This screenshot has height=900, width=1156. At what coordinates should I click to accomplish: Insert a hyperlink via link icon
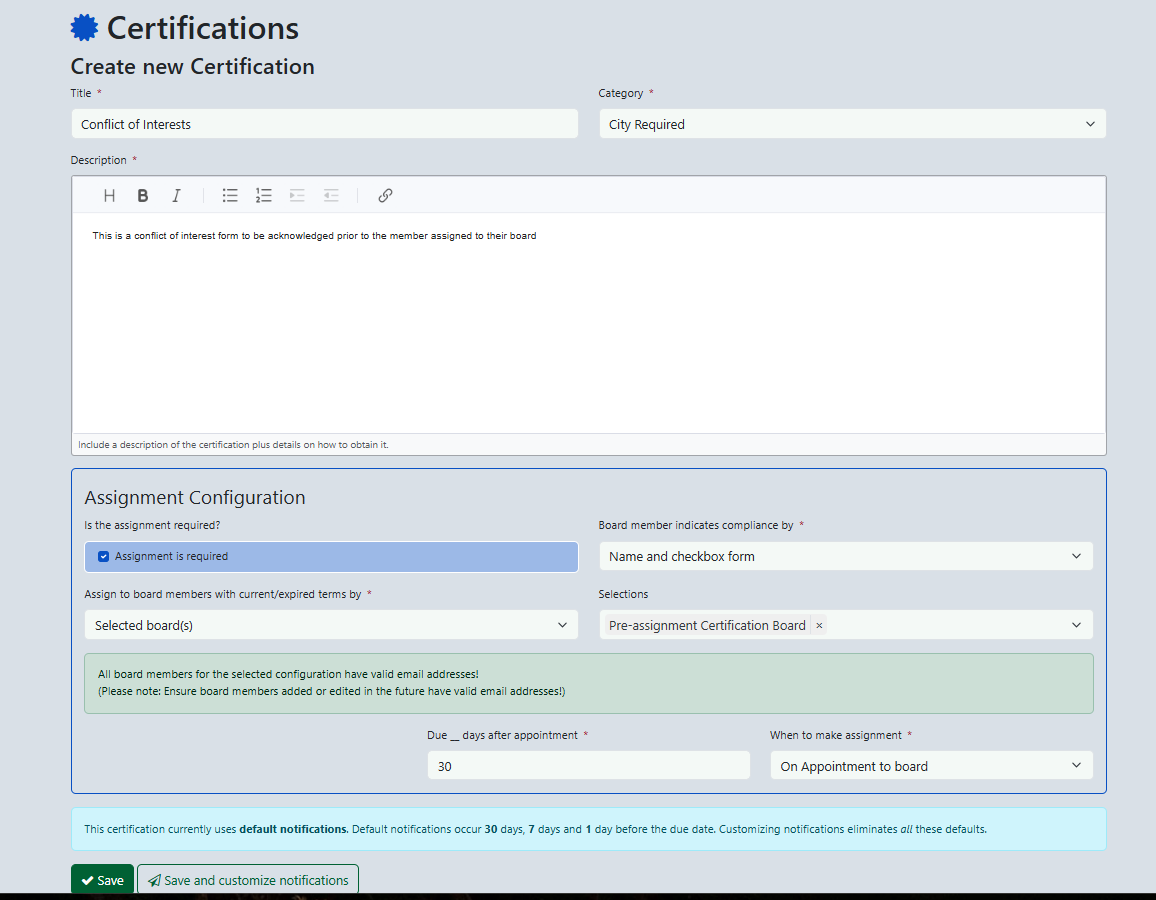pos(385,195)
